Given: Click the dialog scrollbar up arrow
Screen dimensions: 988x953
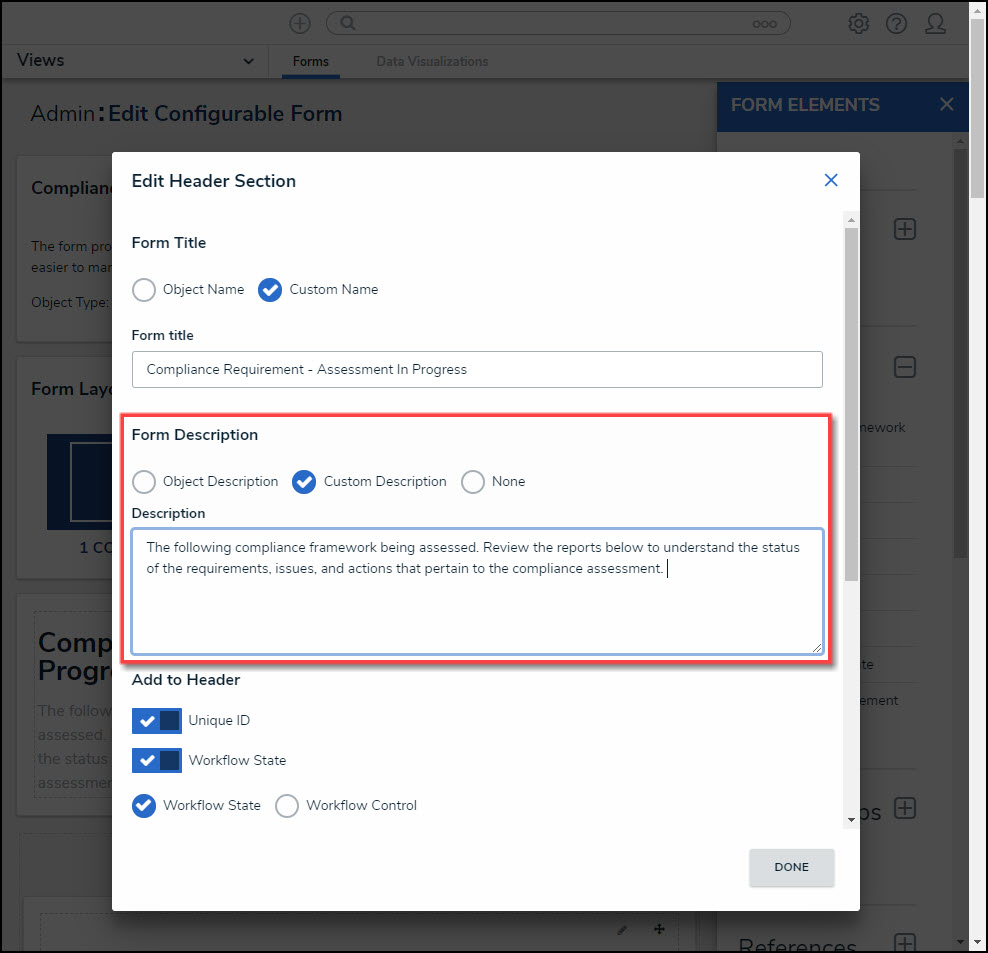Looking at the screenshot, I should click(851, 220).
